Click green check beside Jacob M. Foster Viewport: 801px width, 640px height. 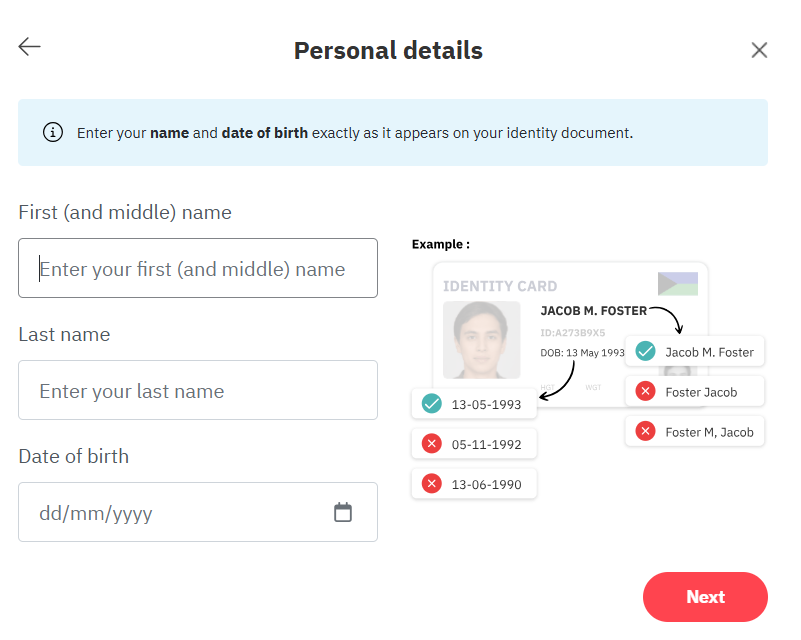646,352
